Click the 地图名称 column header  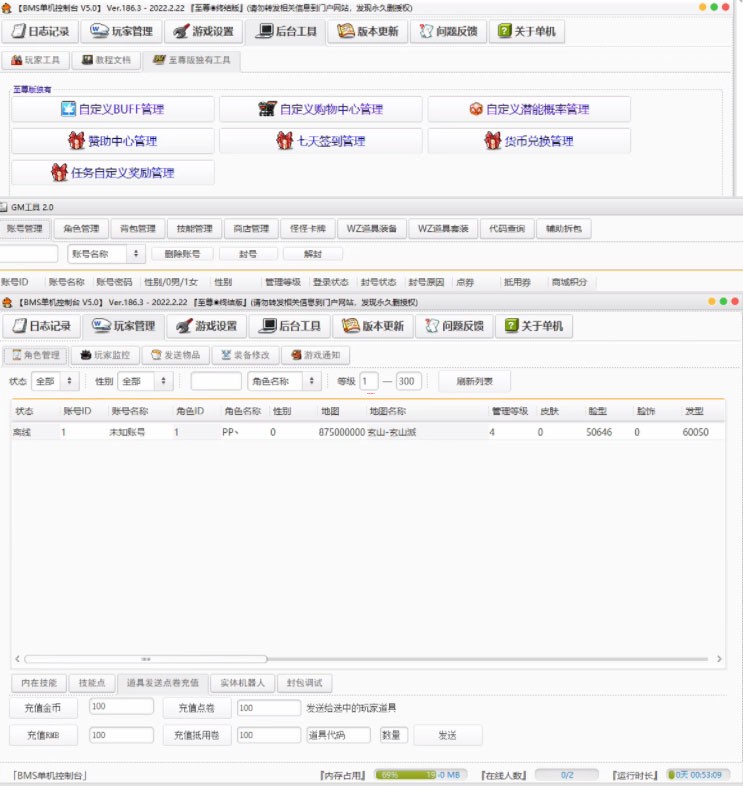point(388,411)
